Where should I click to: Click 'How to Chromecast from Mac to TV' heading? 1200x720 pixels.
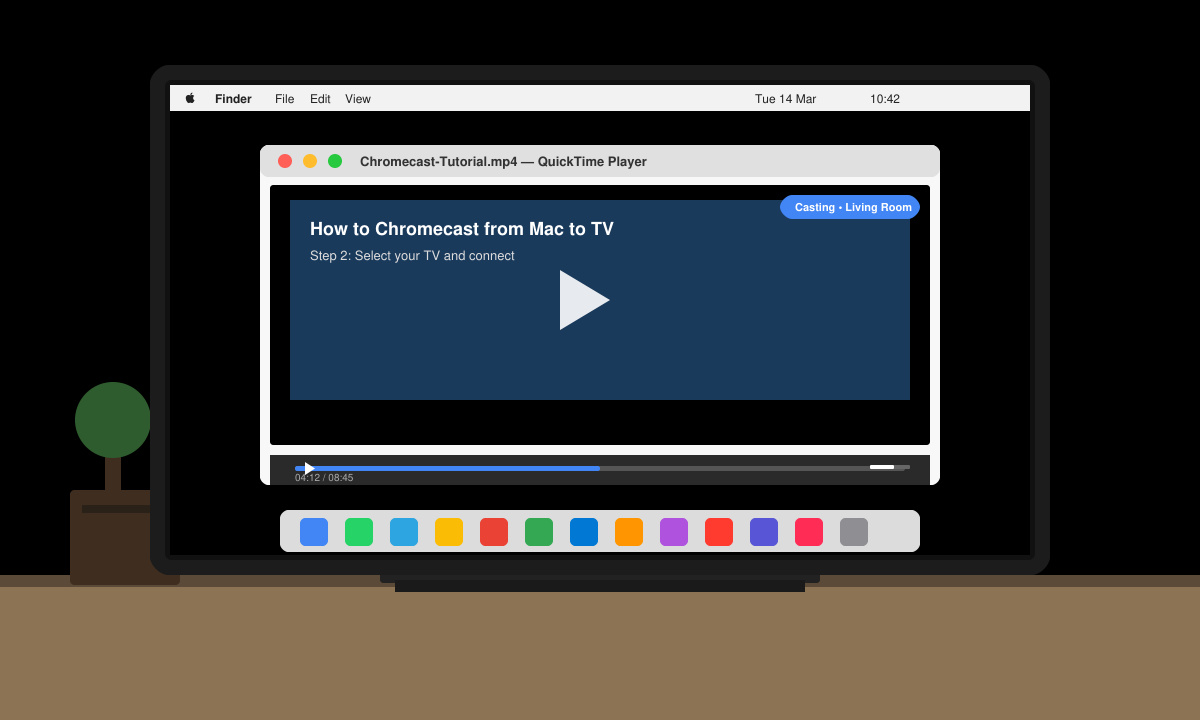click(462, 229)
